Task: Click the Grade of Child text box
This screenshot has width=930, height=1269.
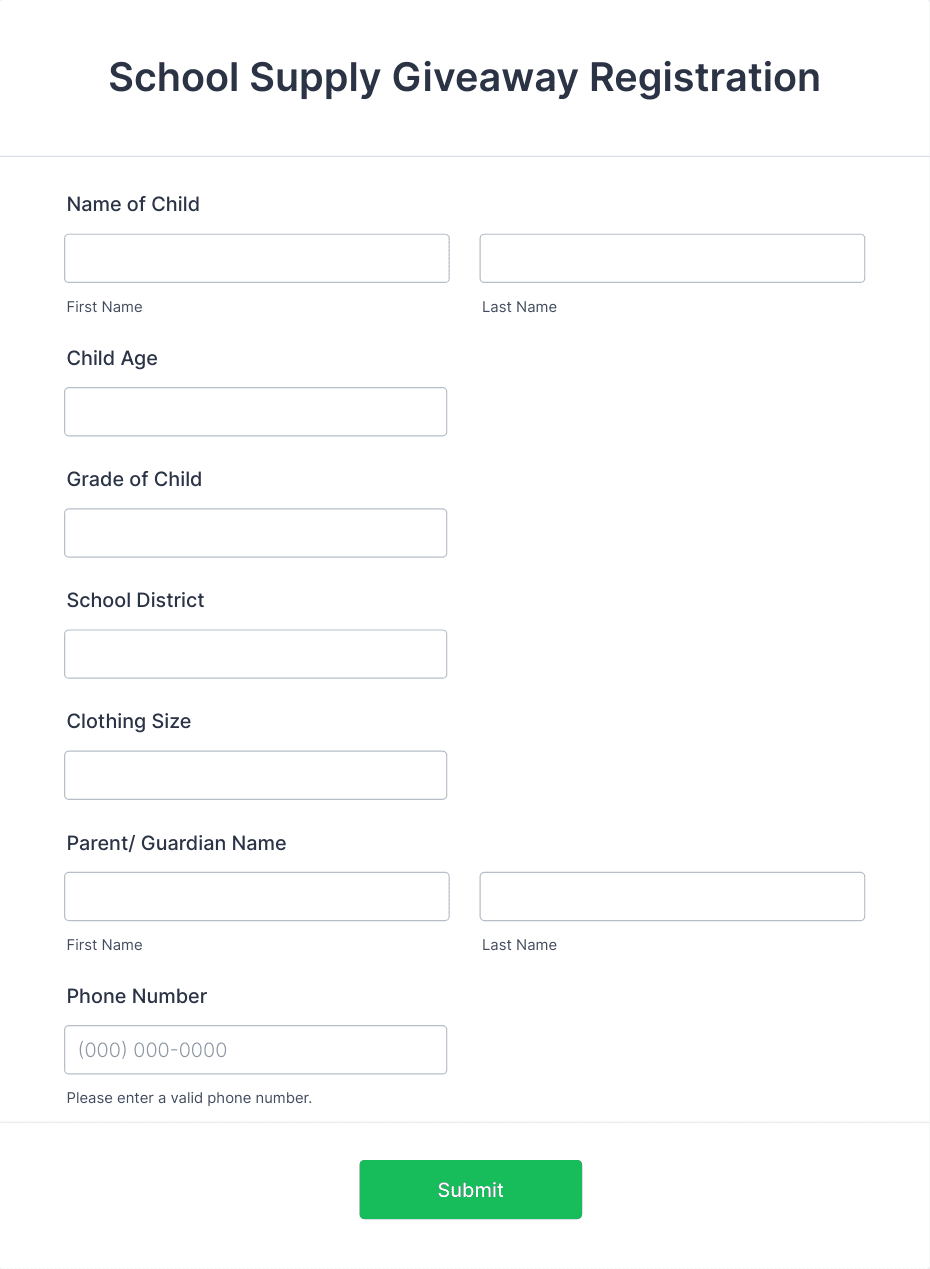Action: tap(255, 533)
